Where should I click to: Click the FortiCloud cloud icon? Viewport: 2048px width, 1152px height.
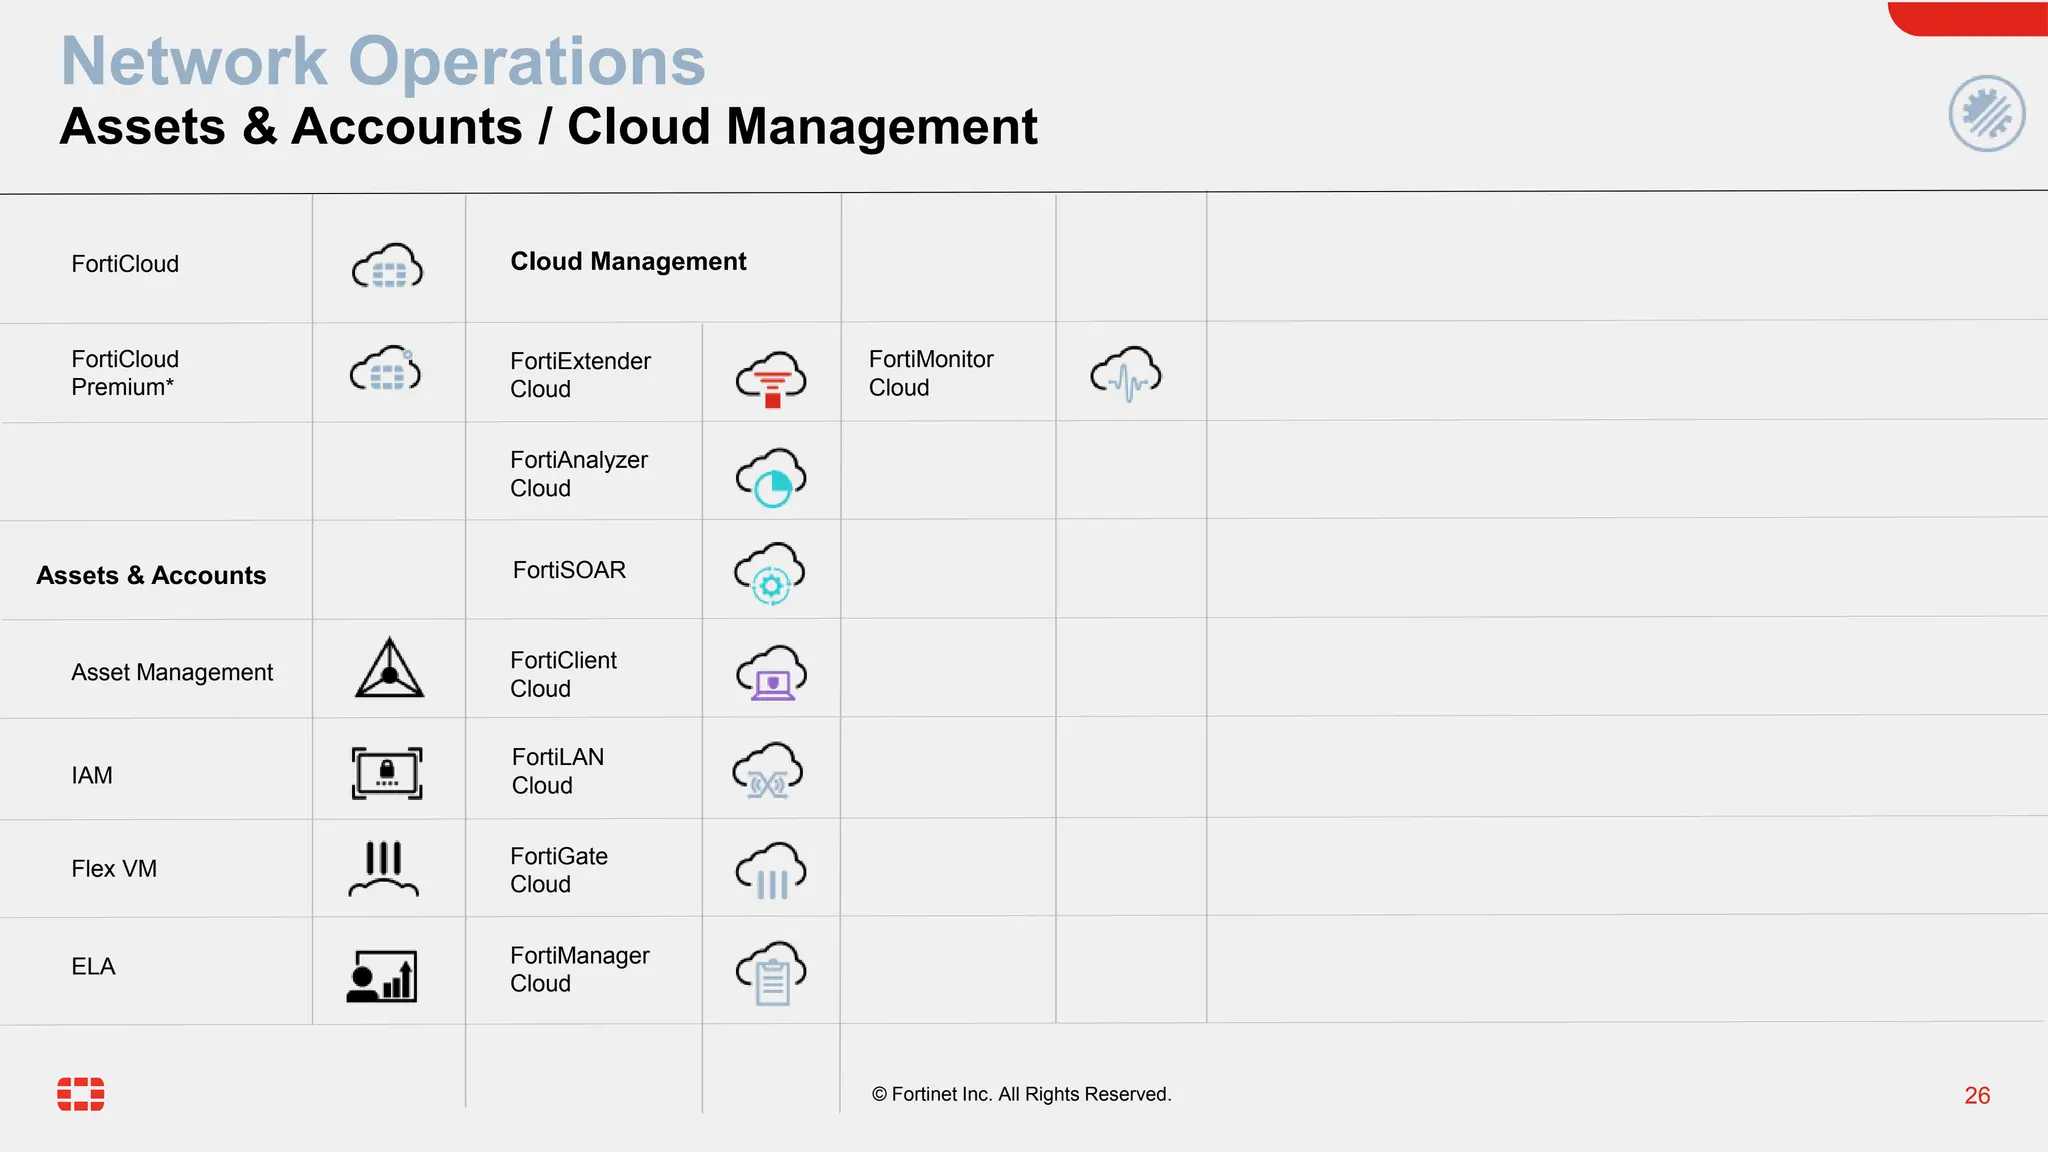click(x=387, y=267)
